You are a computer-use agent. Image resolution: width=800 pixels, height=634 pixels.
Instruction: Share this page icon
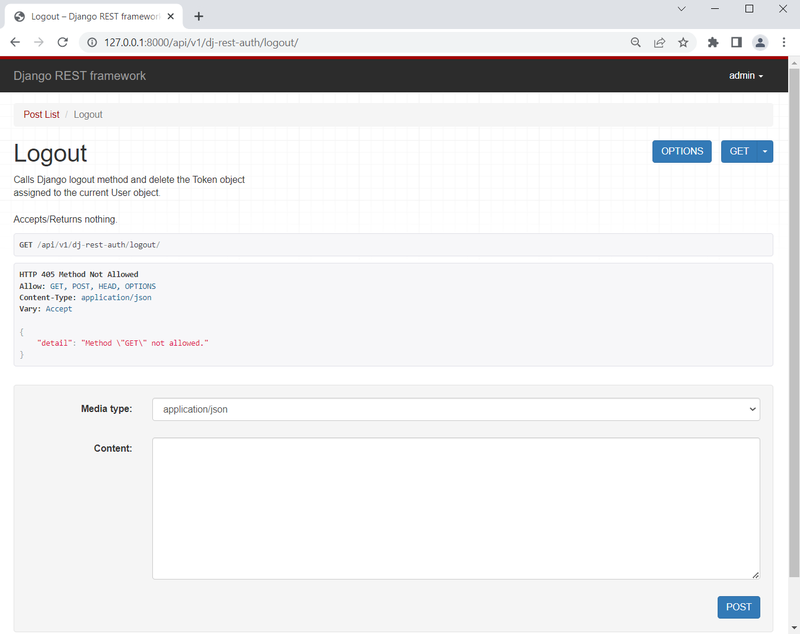tap(659, 42)
